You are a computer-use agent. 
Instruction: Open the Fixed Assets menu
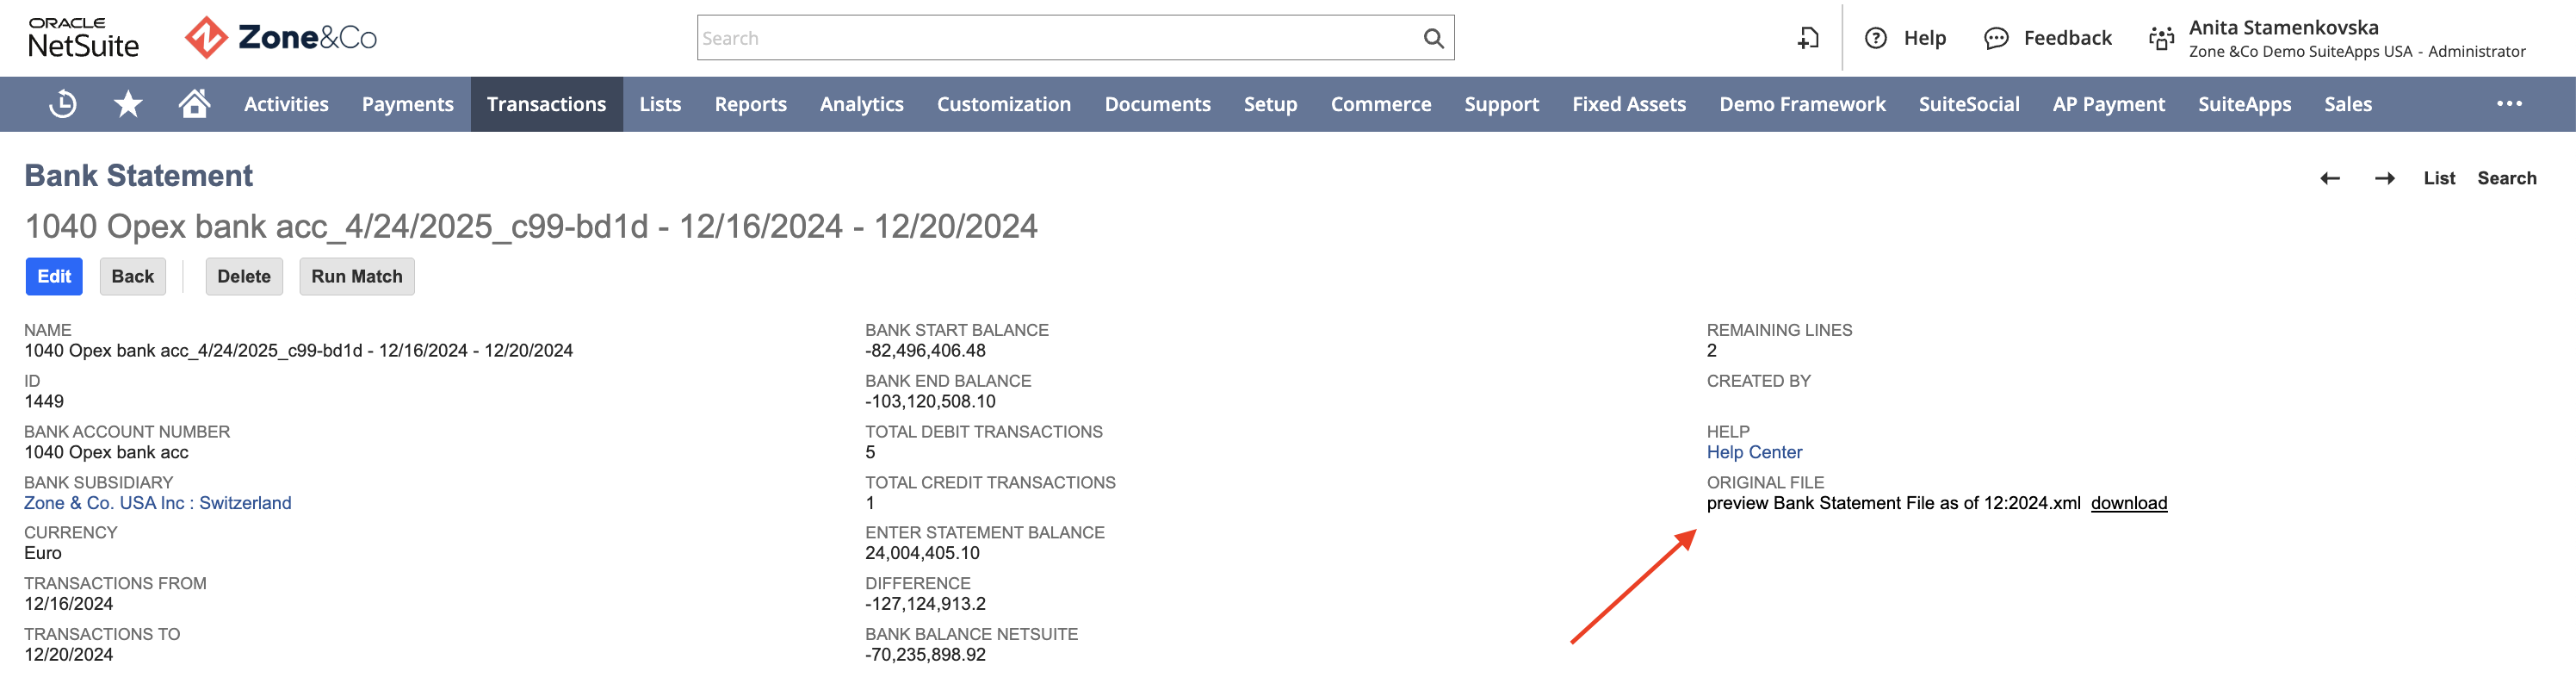click(x=1628, y=104)
